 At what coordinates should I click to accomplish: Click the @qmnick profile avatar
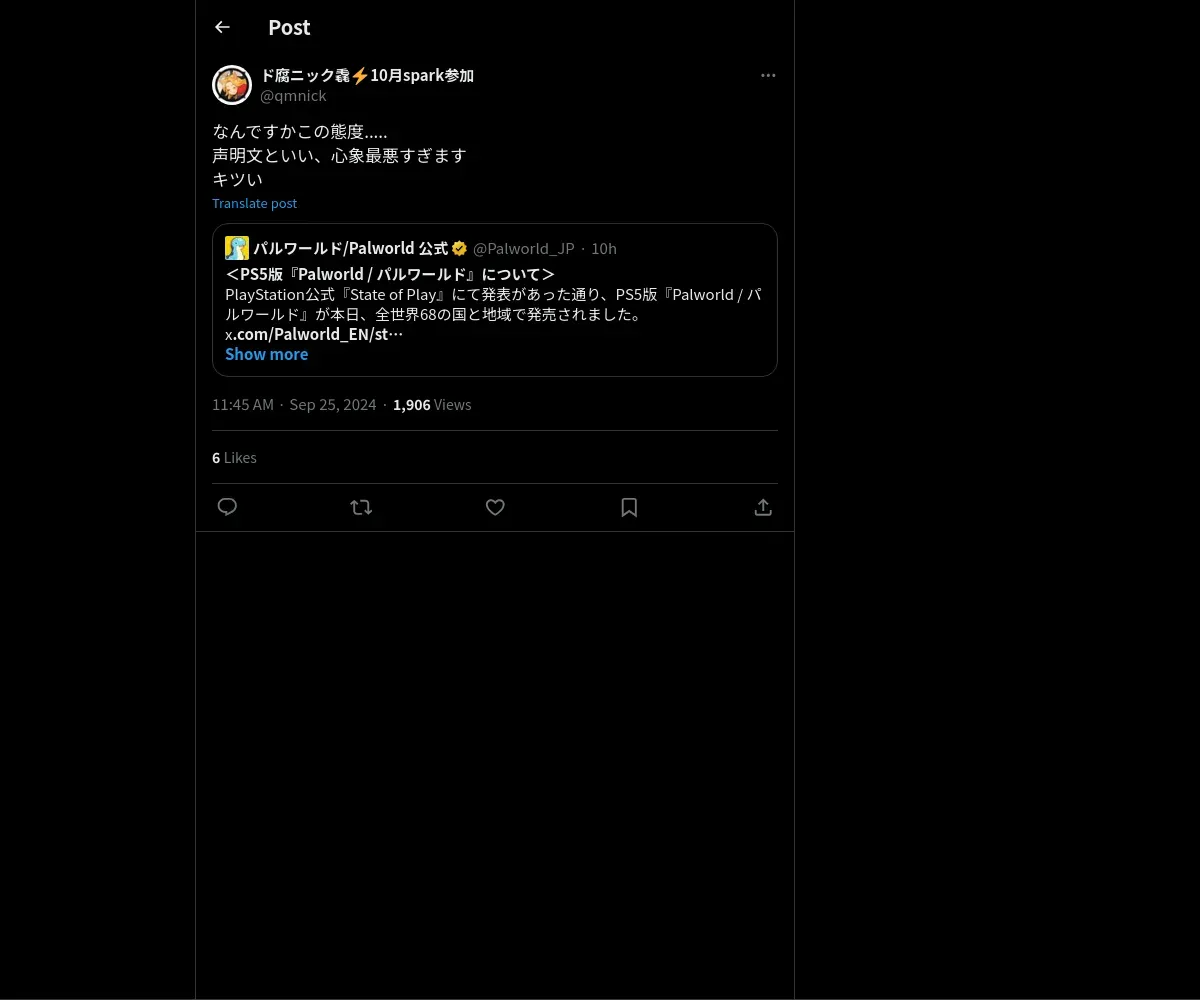[232, 85]
